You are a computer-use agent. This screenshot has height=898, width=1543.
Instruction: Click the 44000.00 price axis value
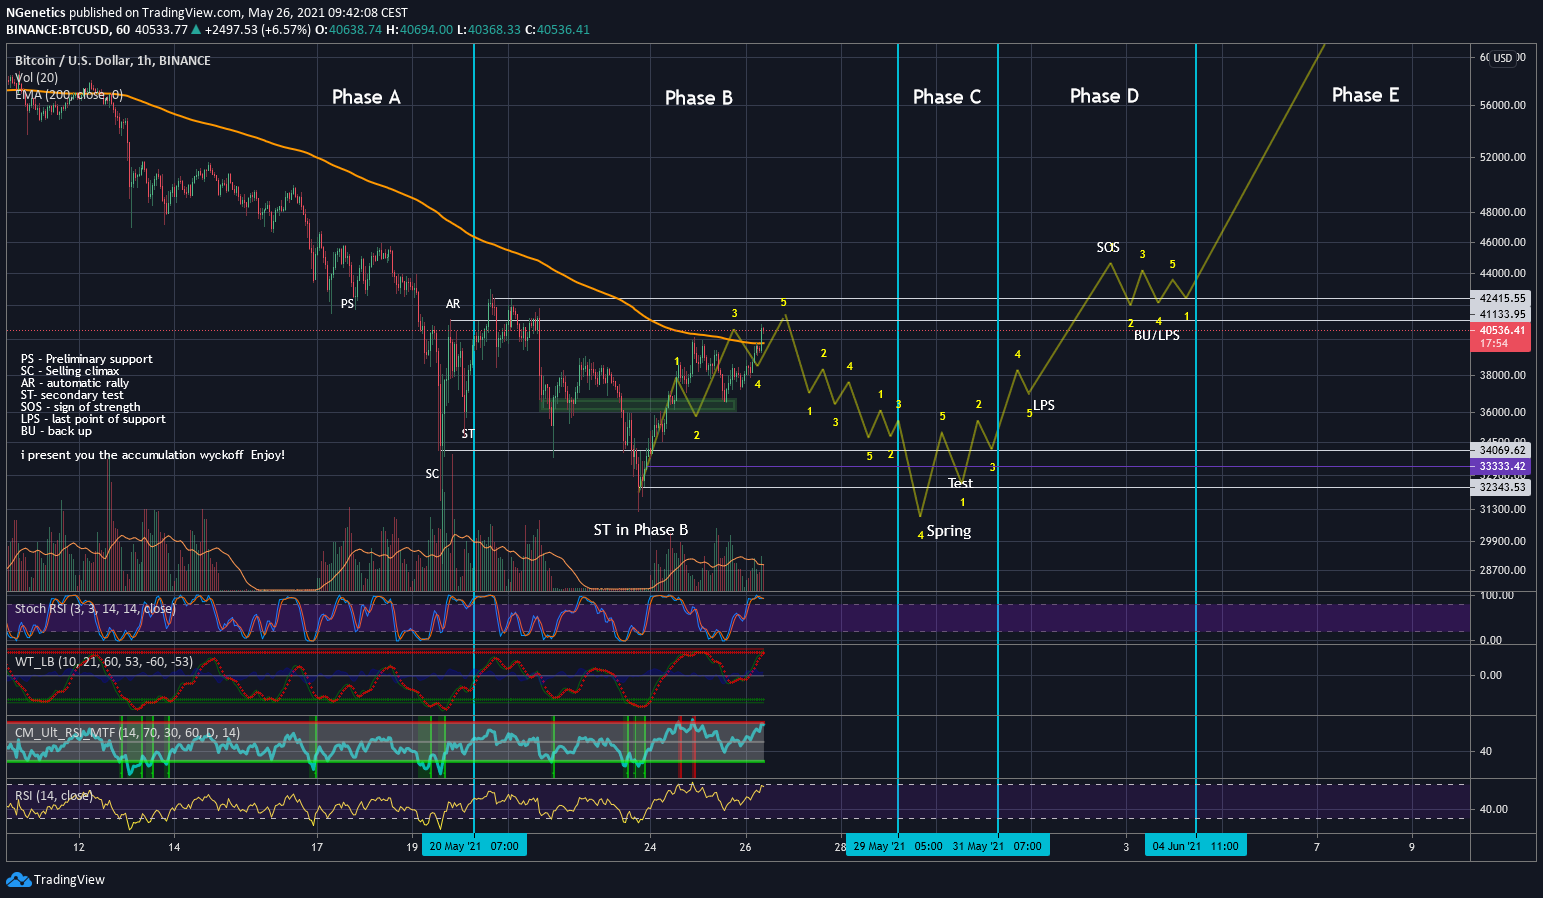coord(1503,273)
